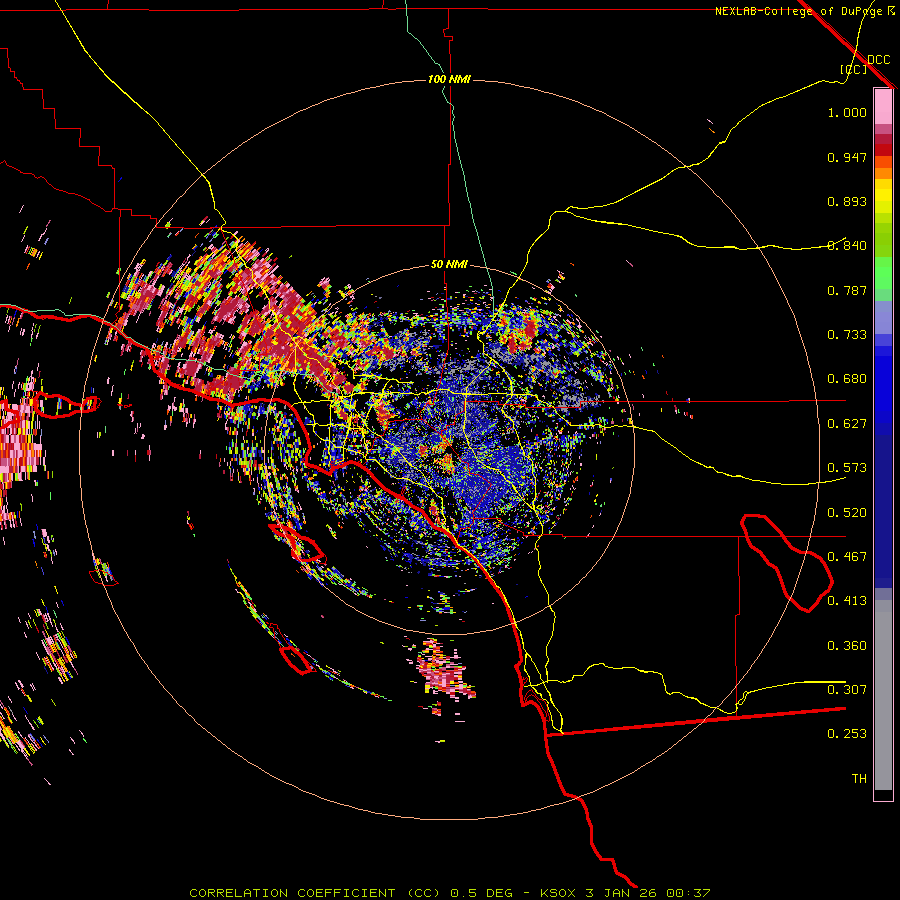This screenshot has width=900, height=900.
Task: Click the TH threshold label
Action: tap(859, 779)
